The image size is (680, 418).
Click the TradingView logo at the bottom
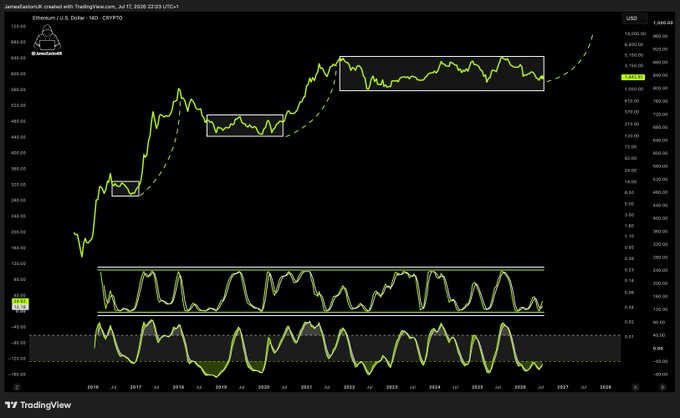[x=38, y=405]
